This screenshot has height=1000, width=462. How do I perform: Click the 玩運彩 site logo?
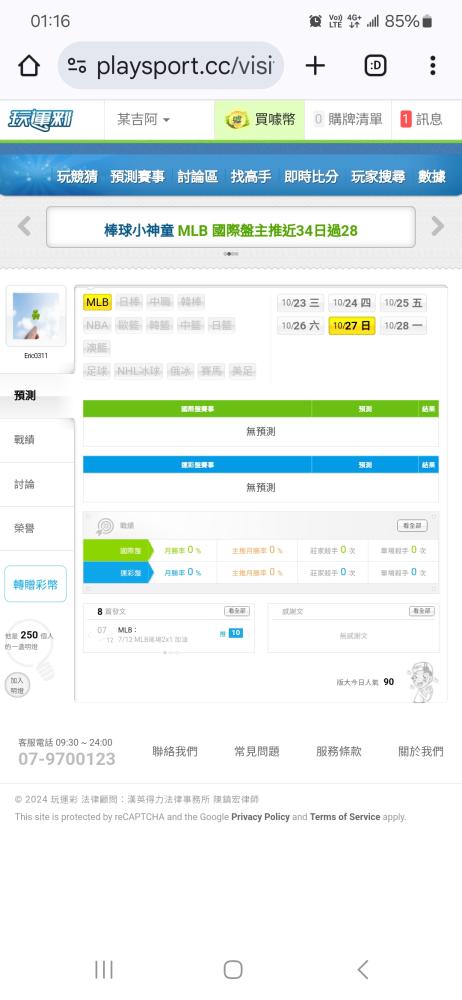click(x=41, y=119)
